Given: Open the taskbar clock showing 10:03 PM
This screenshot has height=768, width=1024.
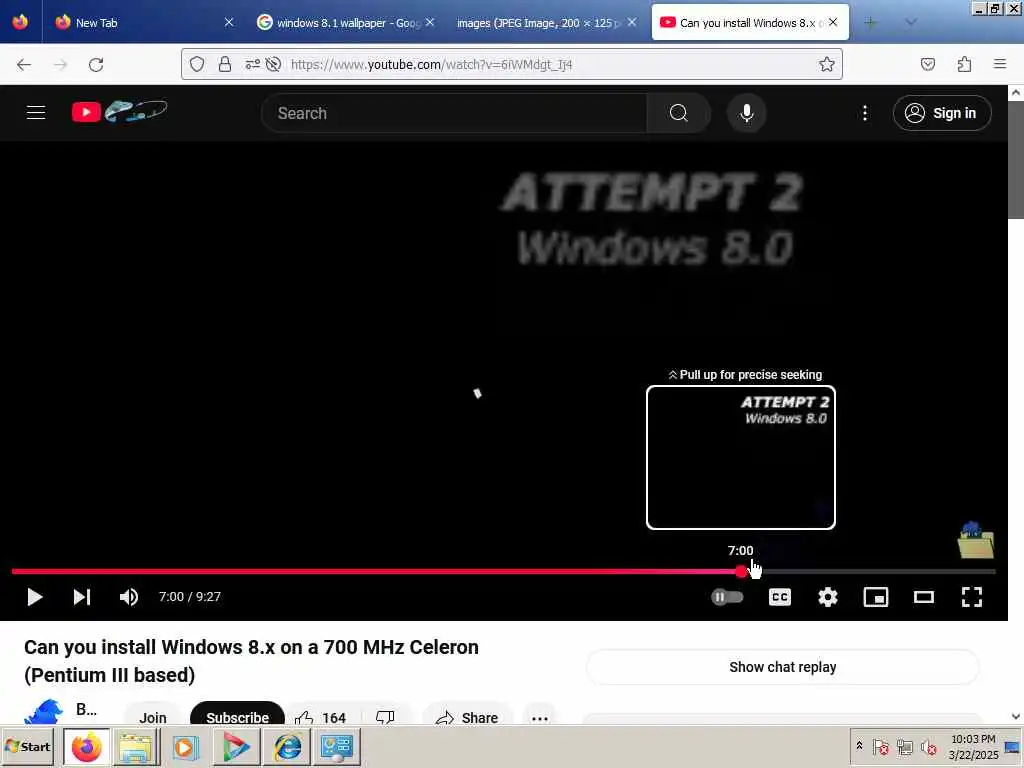Looking at the screenshot, I should pos(973,746).
